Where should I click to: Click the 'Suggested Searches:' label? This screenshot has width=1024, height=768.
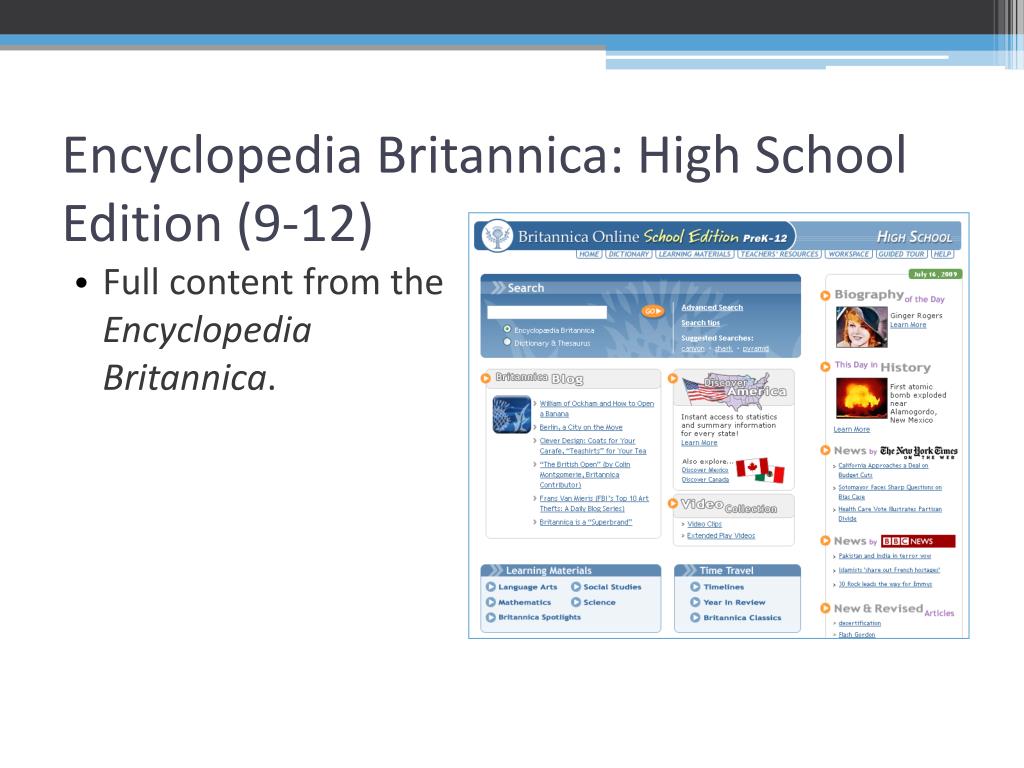[x=717, y=338]
